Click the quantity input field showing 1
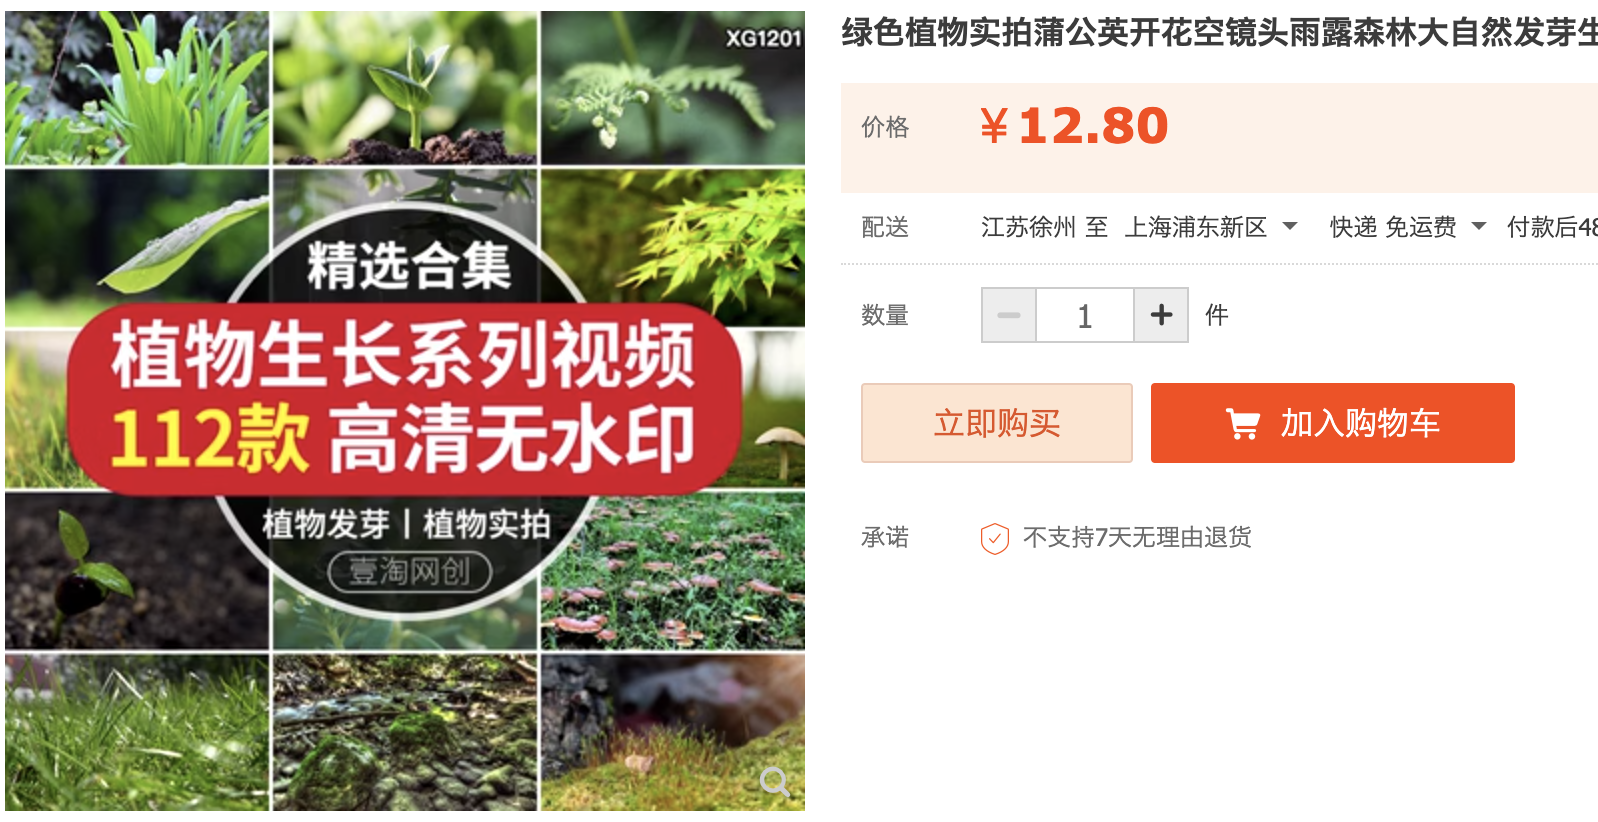The width and height of the screenshot is (1598, 822). coord(1085,315)
